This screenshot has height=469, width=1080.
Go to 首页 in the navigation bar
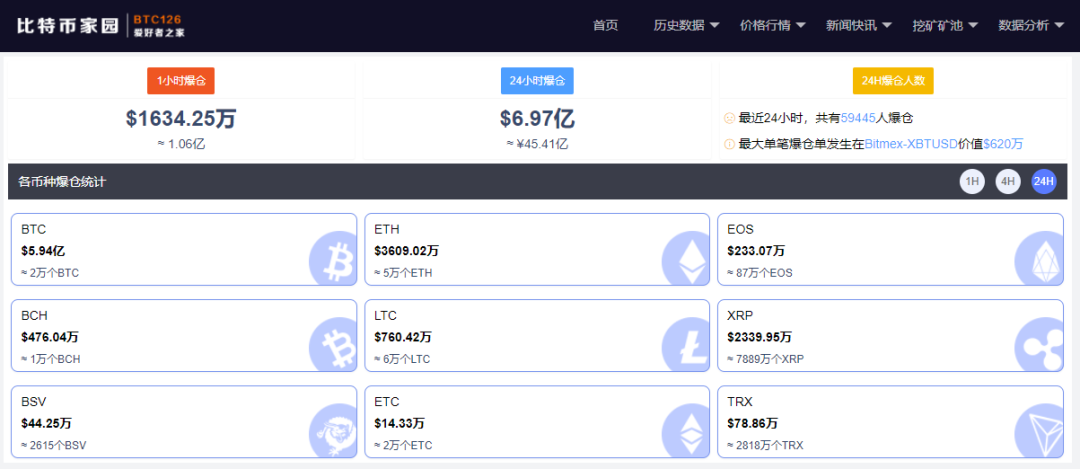(x=605, y=25)
